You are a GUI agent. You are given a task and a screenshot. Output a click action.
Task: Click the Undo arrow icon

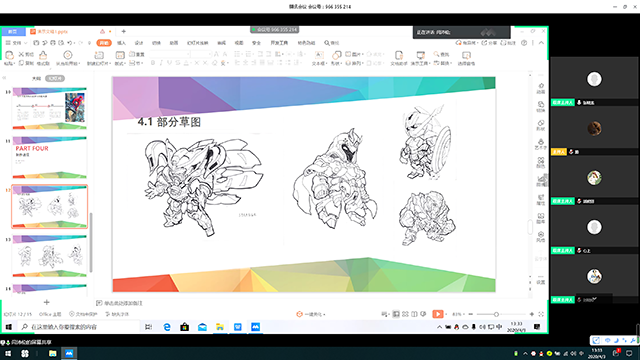(70, 43)
